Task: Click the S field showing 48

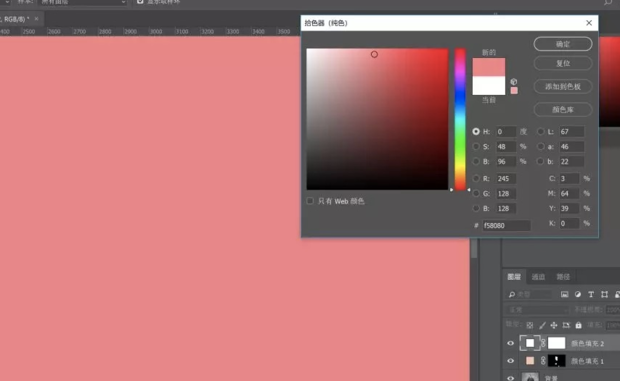Action: (x=506, y=147)
